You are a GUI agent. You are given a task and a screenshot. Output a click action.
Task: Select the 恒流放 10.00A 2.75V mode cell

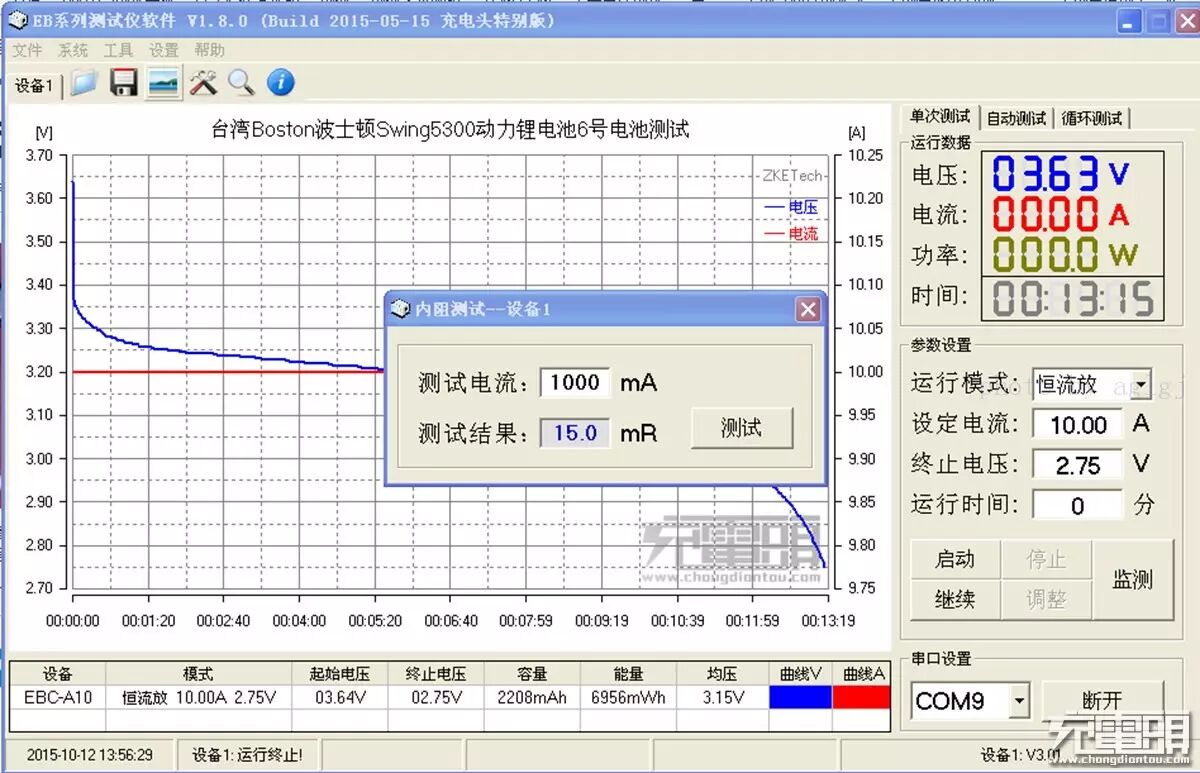click(199, 697)
